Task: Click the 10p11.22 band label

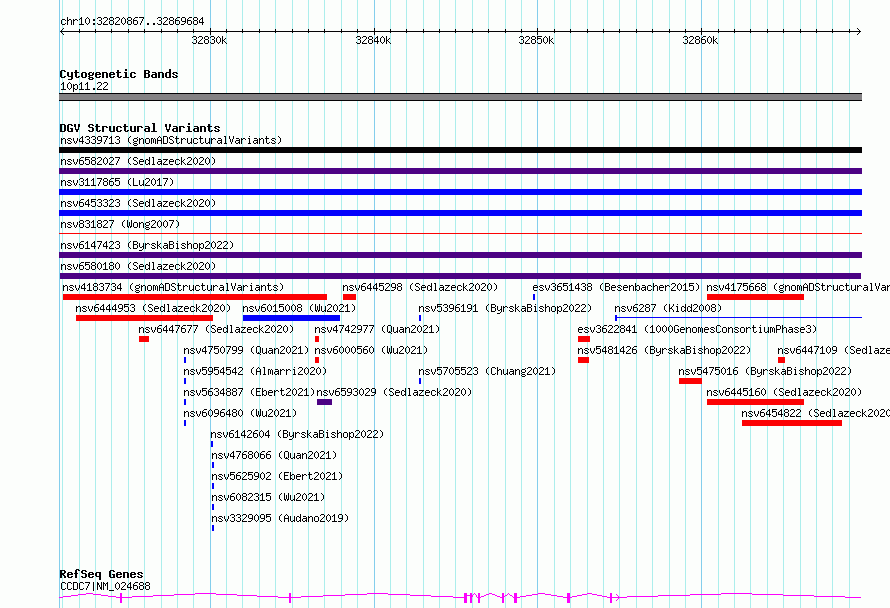Action: click(84, 86)
